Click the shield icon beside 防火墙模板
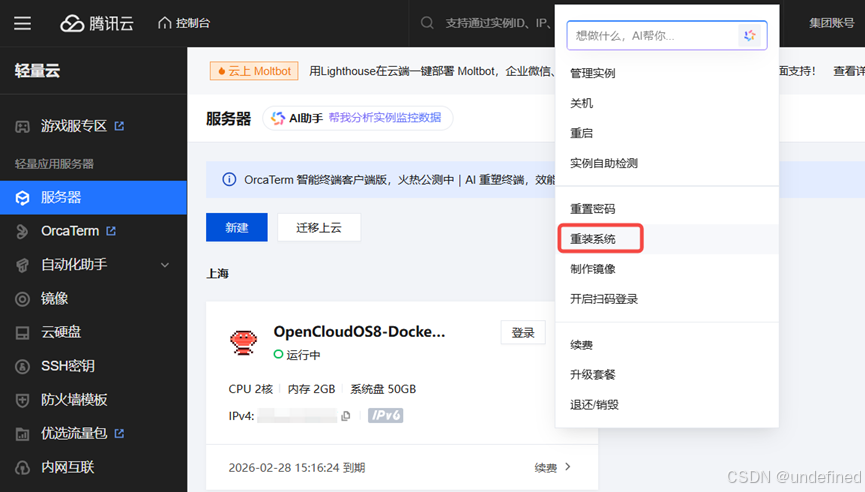865x492 pixels. coord(22,400)
